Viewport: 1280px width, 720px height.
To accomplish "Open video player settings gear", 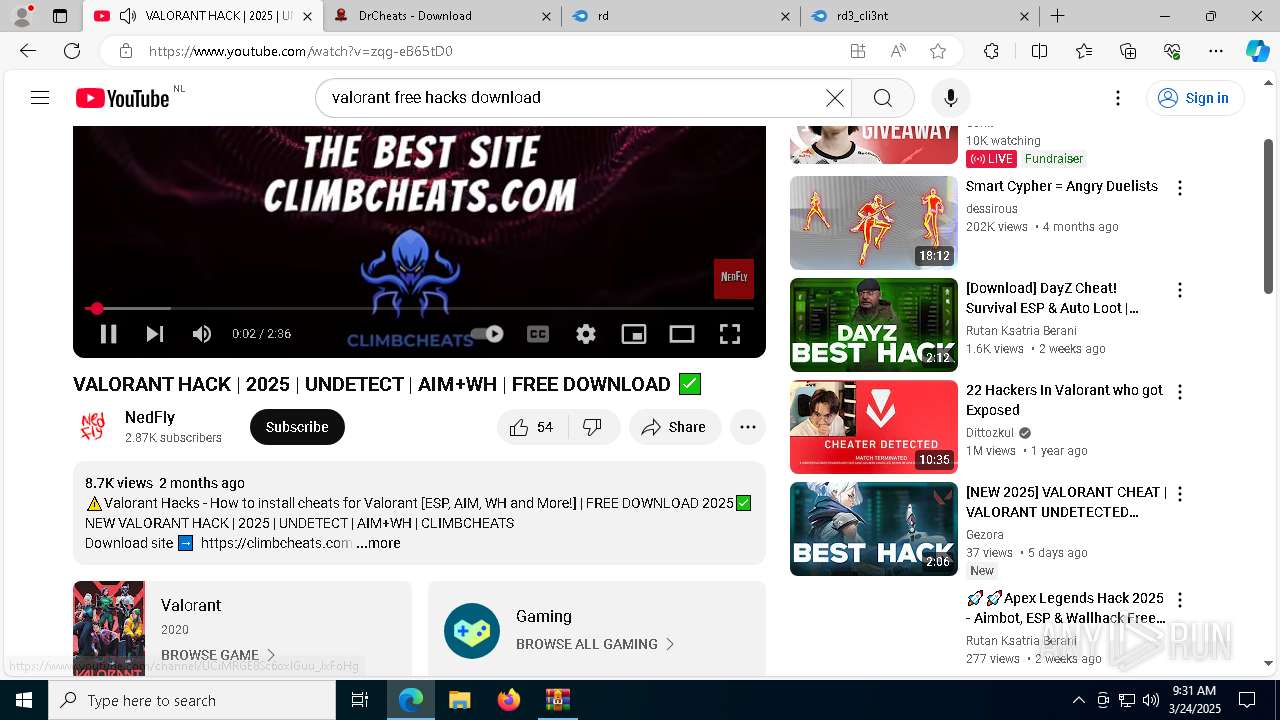I will coord(586,334).
